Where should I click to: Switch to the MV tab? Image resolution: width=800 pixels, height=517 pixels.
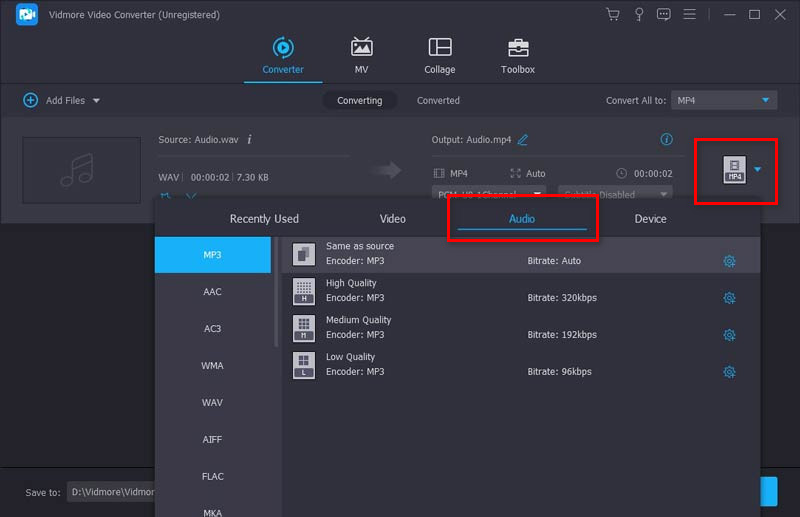click(361, 56)
